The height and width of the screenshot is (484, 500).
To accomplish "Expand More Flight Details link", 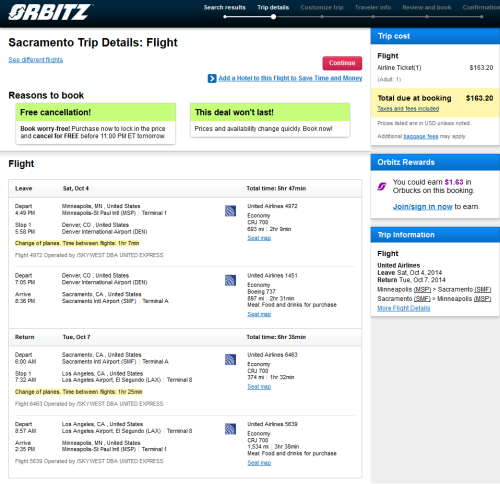I will 404,308.
